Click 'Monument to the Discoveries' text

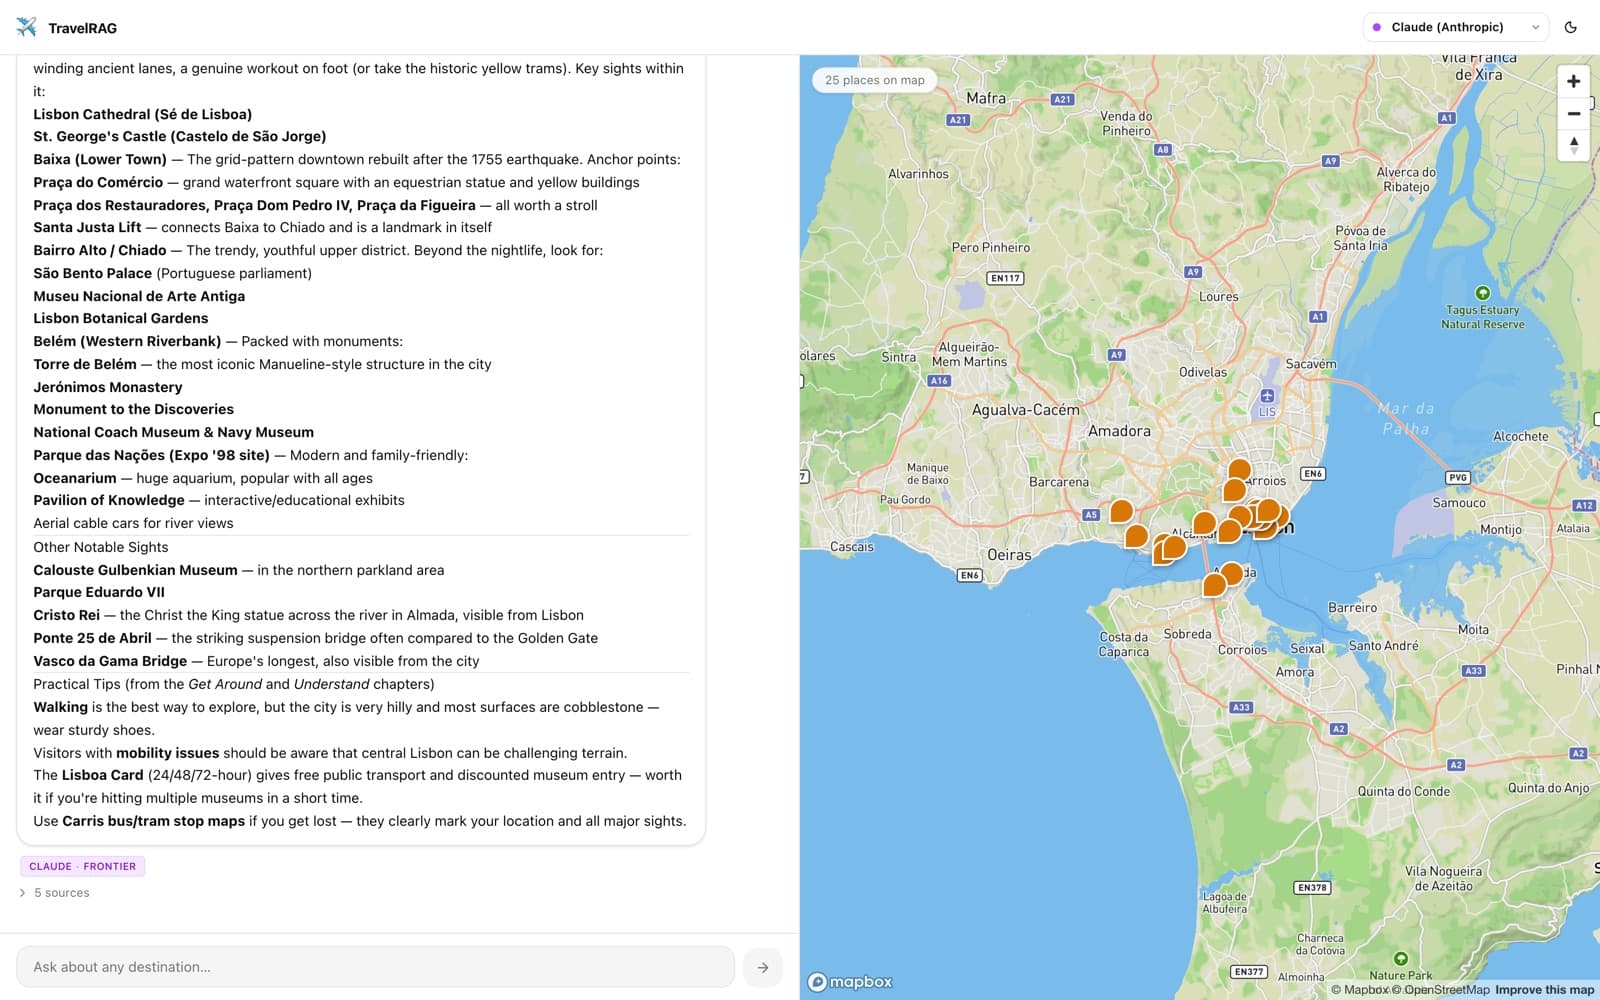point(133,409)
